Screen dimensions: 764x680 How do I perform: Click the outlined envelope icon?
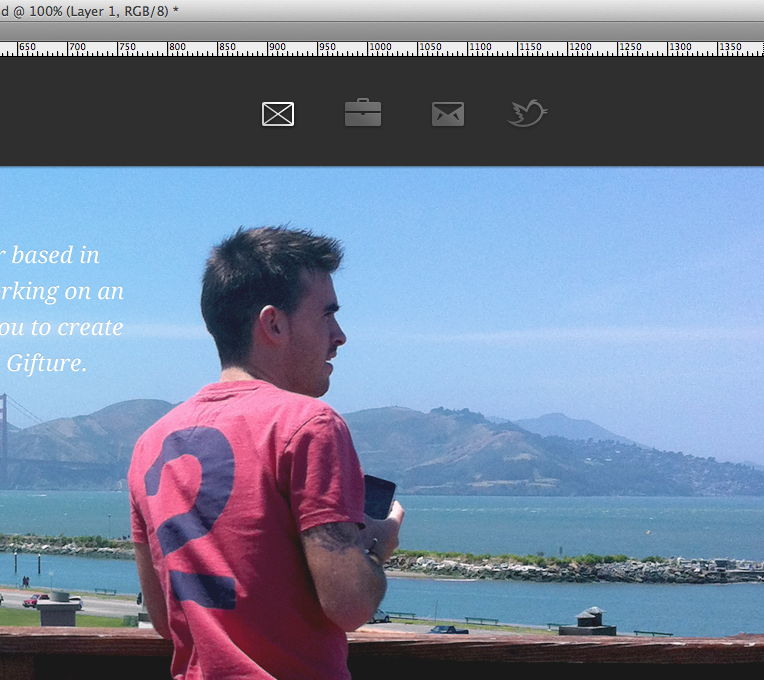[278, 114]
